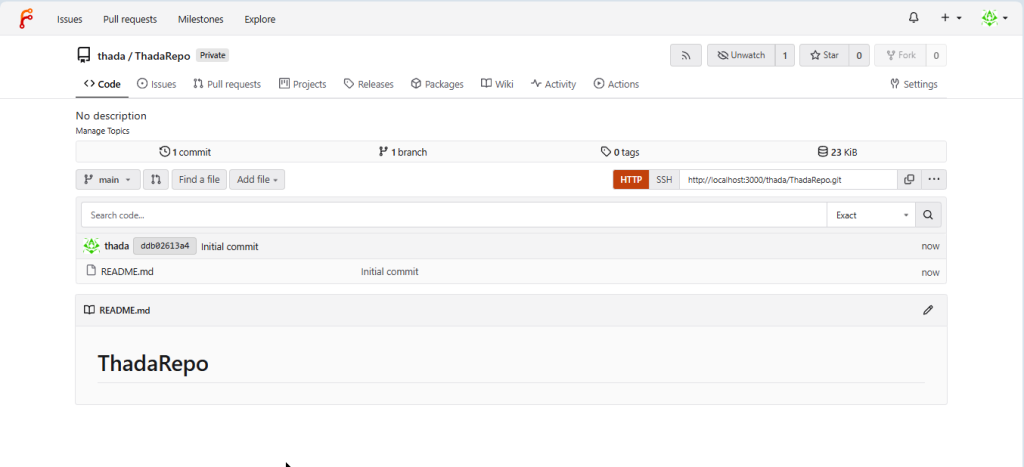The width and height of the screenshot is (1024, 467).
Task: Switch to the Issues repository tab
Action: pos(156,84)
